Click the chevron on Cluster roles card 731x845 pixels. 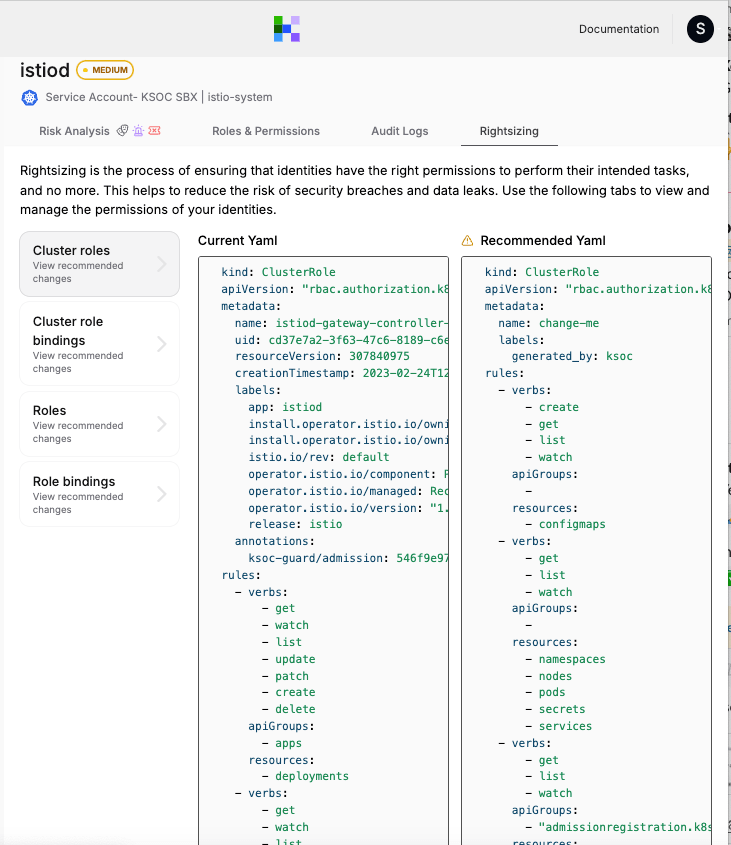pos(162,264)
